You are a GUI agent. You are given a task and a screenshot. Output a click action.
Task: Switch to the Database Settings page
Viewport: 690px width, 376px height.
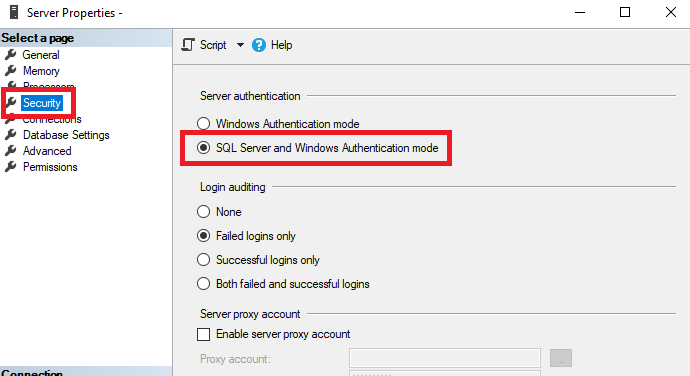(66, 135)
